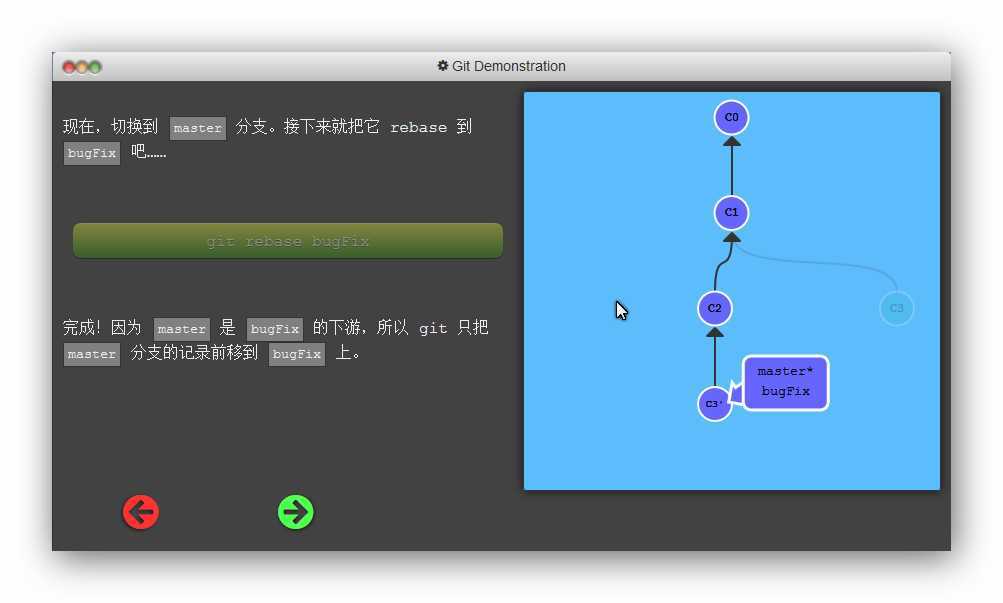Click the red back arrow button

[141, 512]
